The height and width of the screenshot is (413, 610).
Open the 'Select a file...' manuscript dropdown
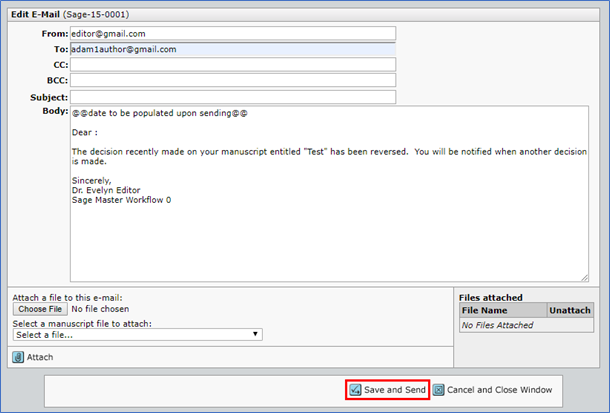coord(137,334)
